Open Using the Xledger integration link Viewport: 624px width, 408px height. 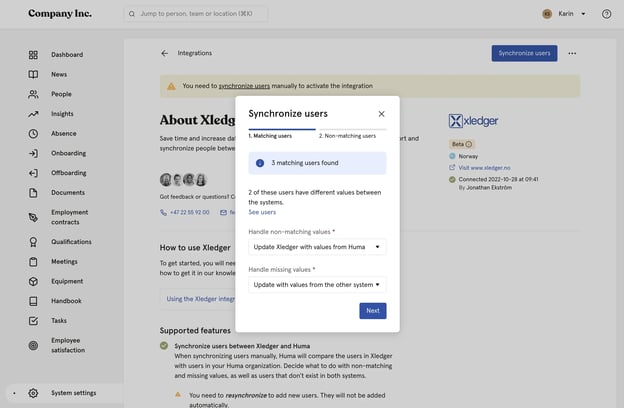click(201, 299)
